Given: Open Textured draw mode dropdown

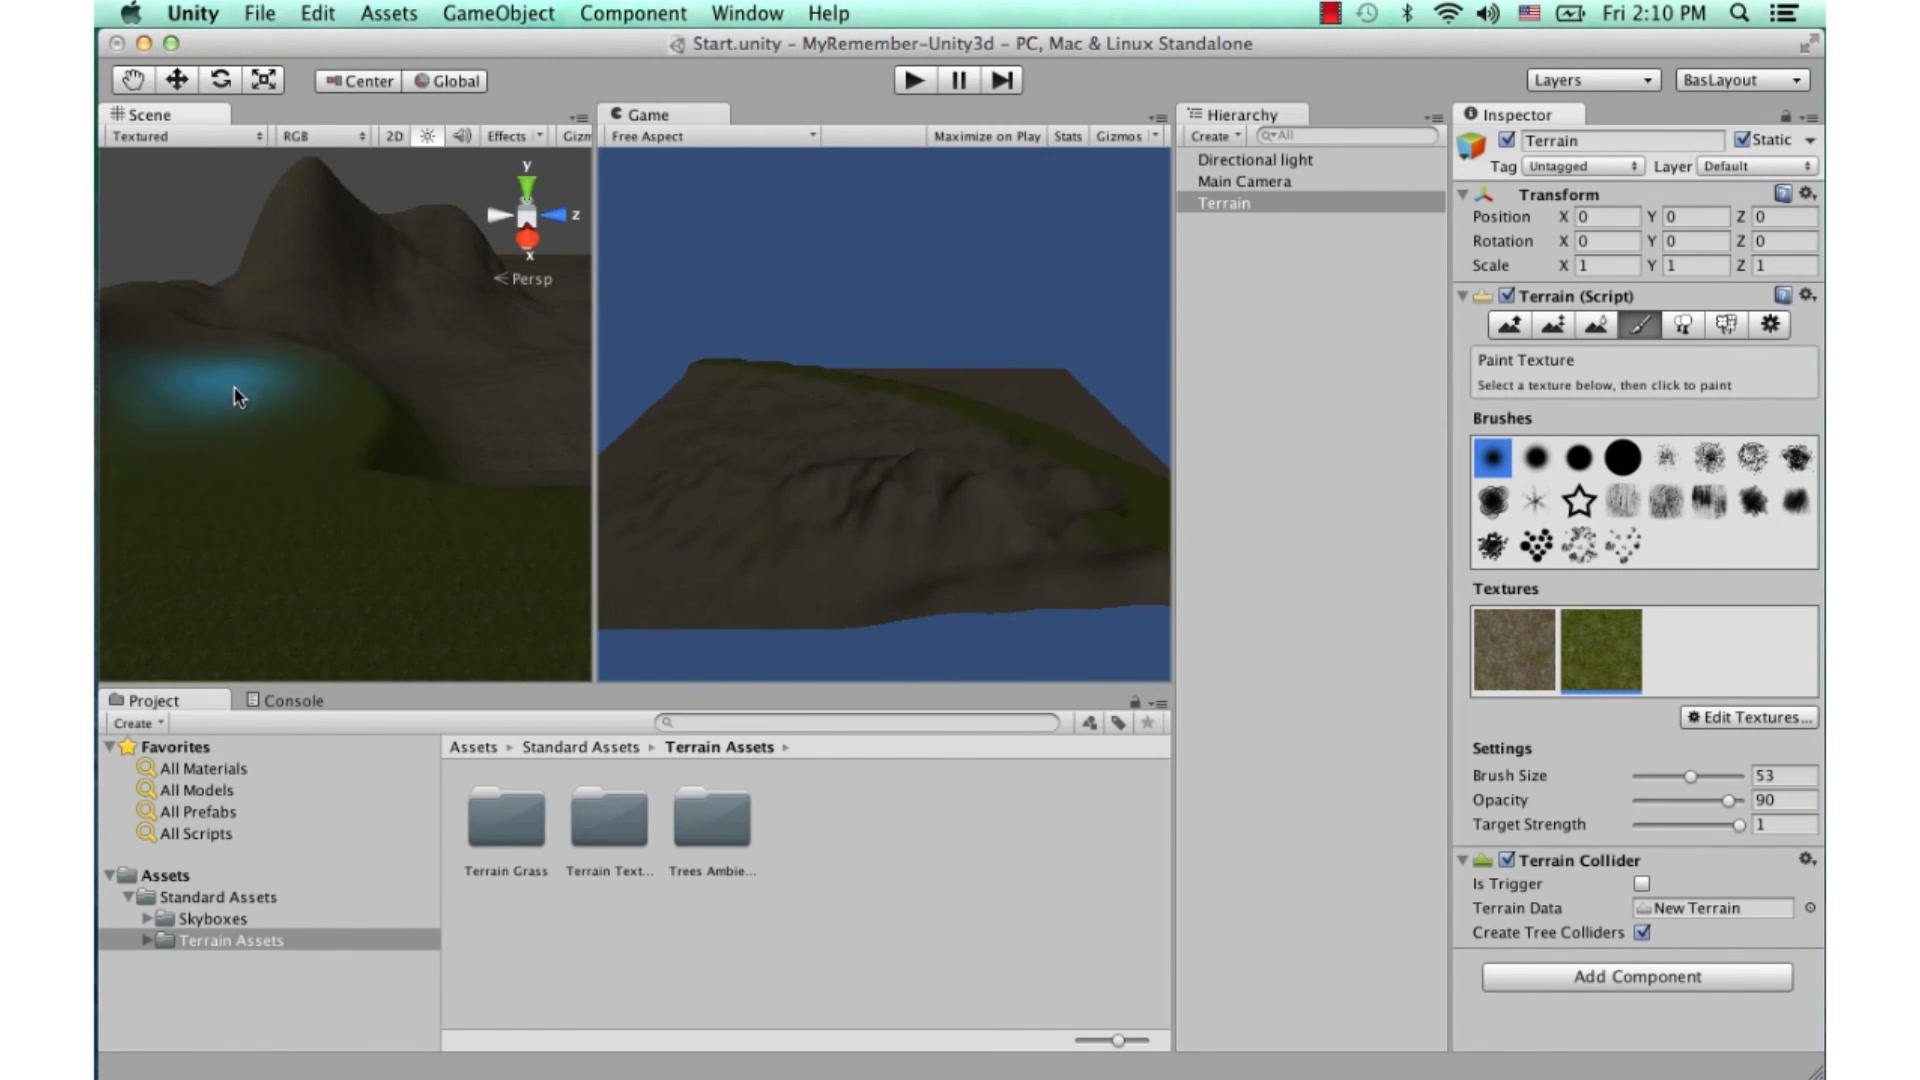Looking at the screenshot, I should [187, 136].
